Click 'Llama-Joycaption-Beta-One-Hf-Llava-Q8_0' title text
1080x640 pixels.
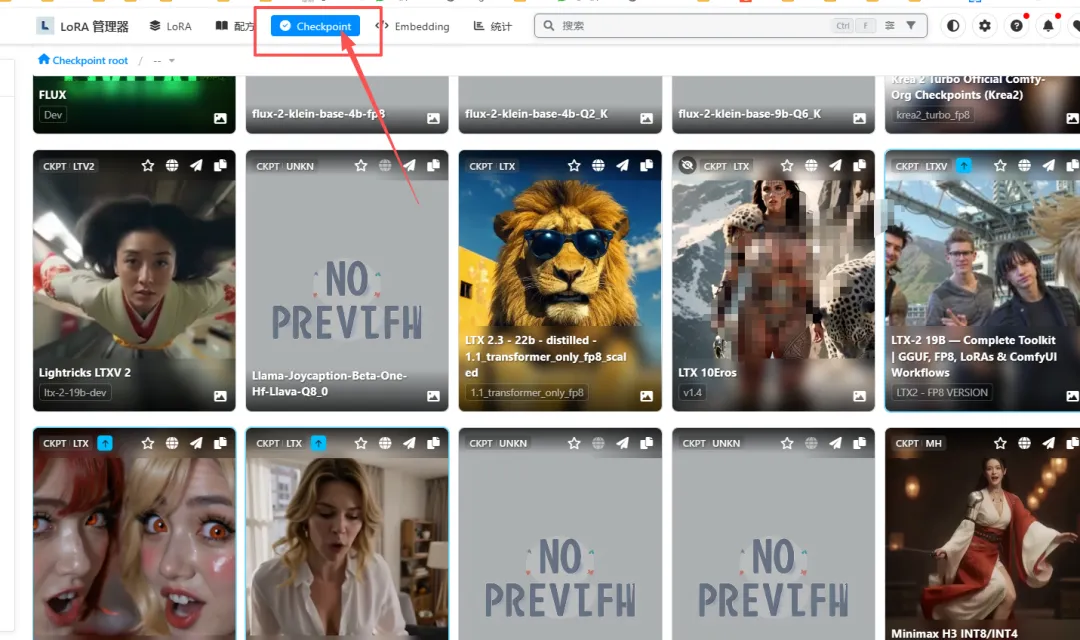[329, 383]
